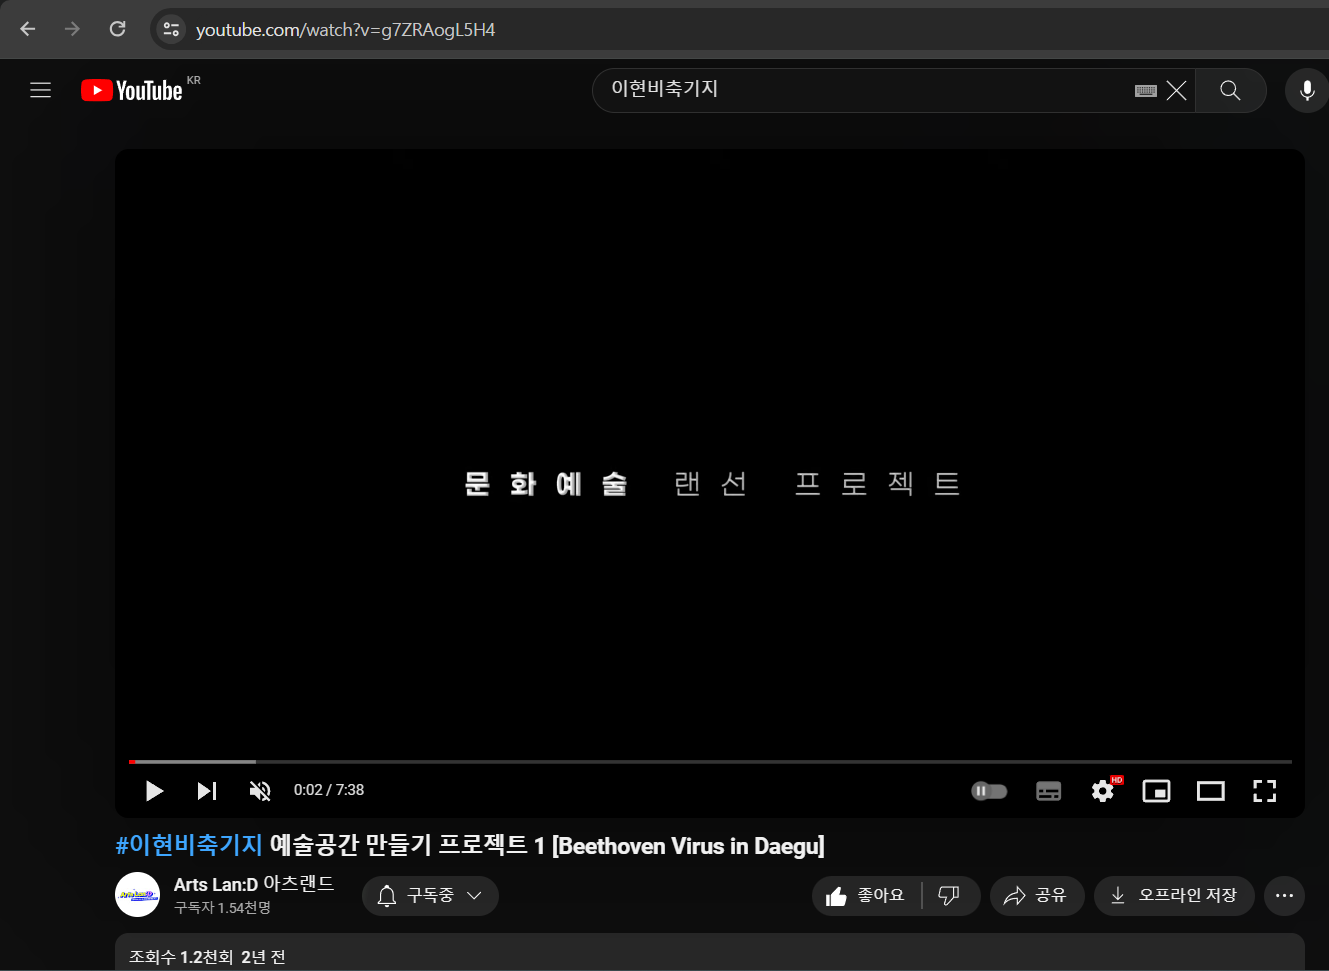
Task: Skip to the next video
Action: 207,791
